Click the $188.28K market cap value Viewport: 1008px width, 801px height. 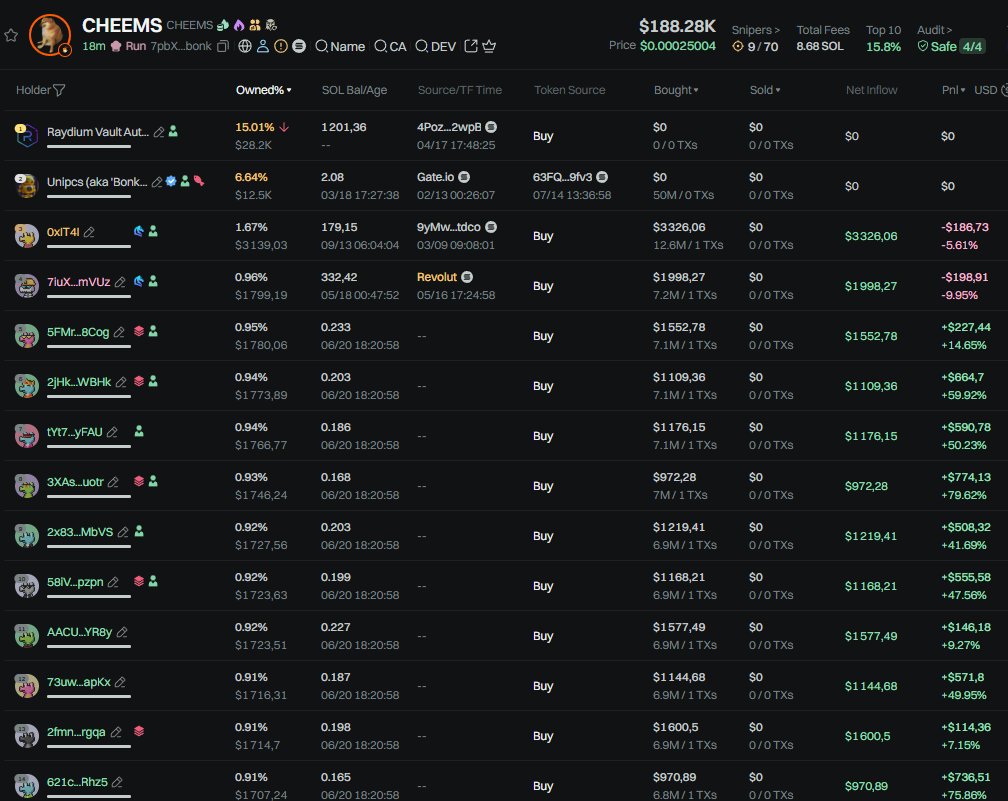[677, 26]
